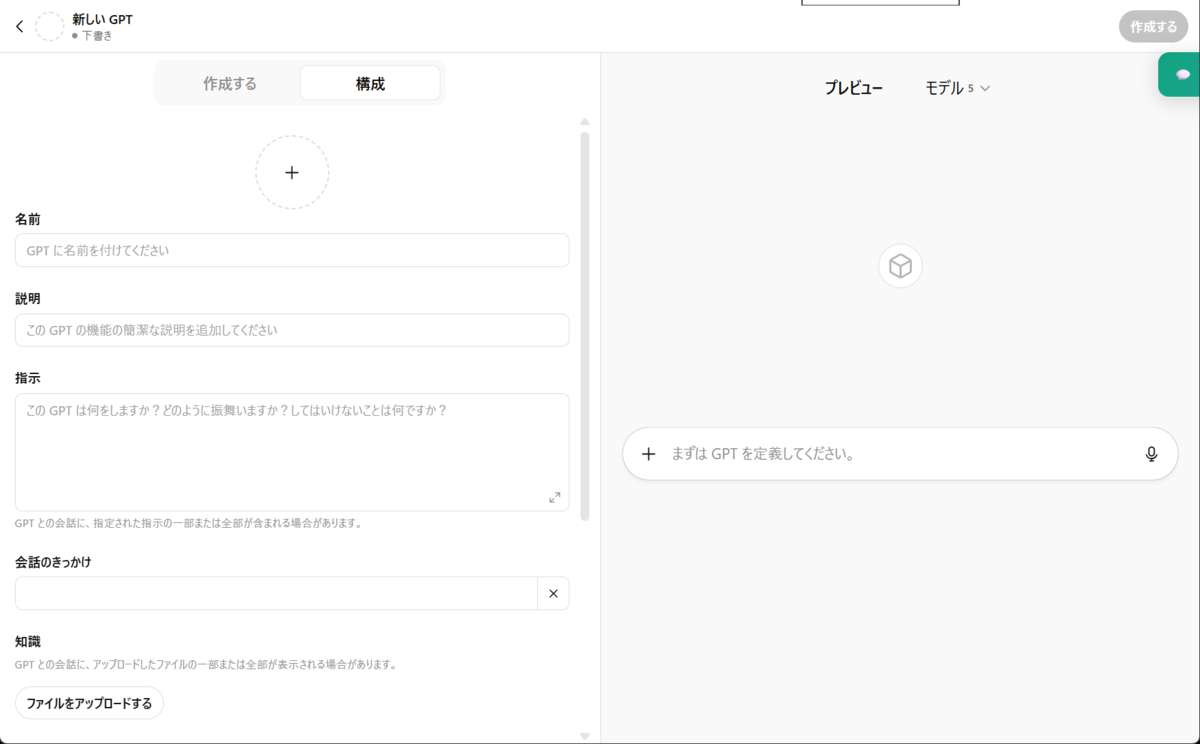The height and width of the screenshot is (744, 1200).
Task: Click the 会話のきっかけ input box
Action: [x=276, y=593]
